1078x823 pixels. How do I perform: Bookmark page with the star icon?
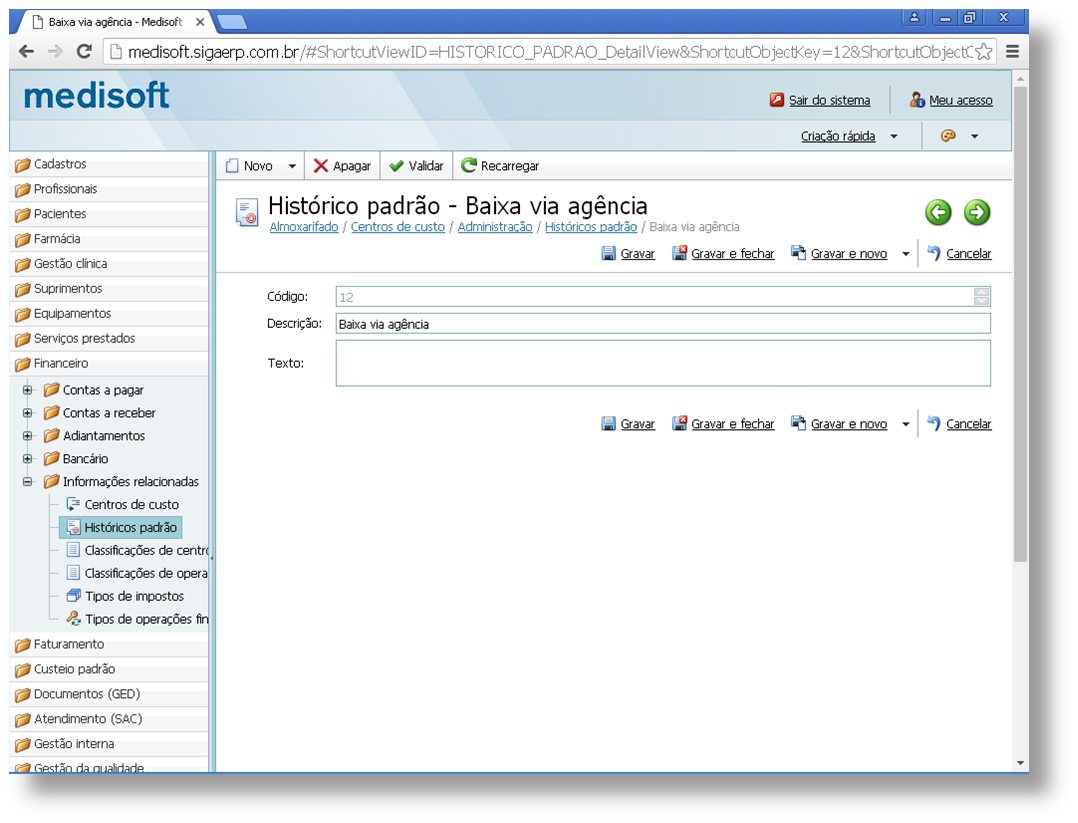pyautogui.click(x=984, y=52)
